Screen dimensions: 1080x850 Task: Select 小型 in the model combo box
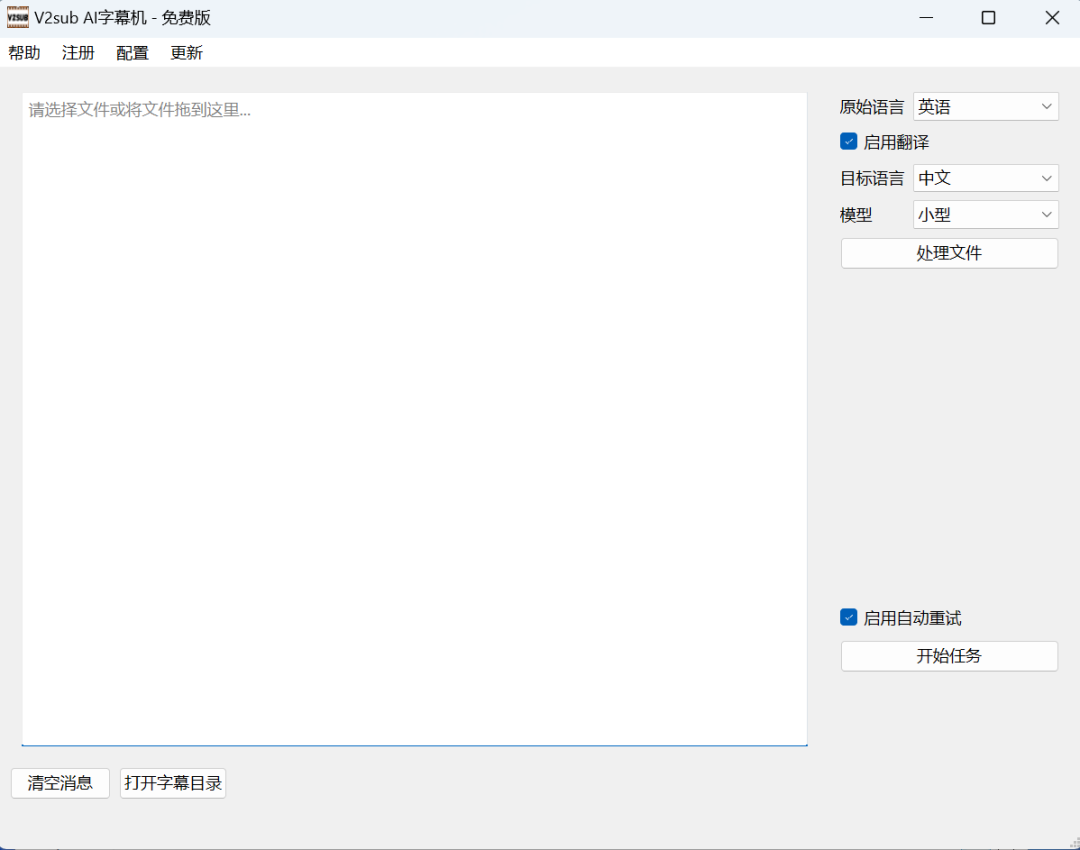pyautogui.click(x=985, y=214)
